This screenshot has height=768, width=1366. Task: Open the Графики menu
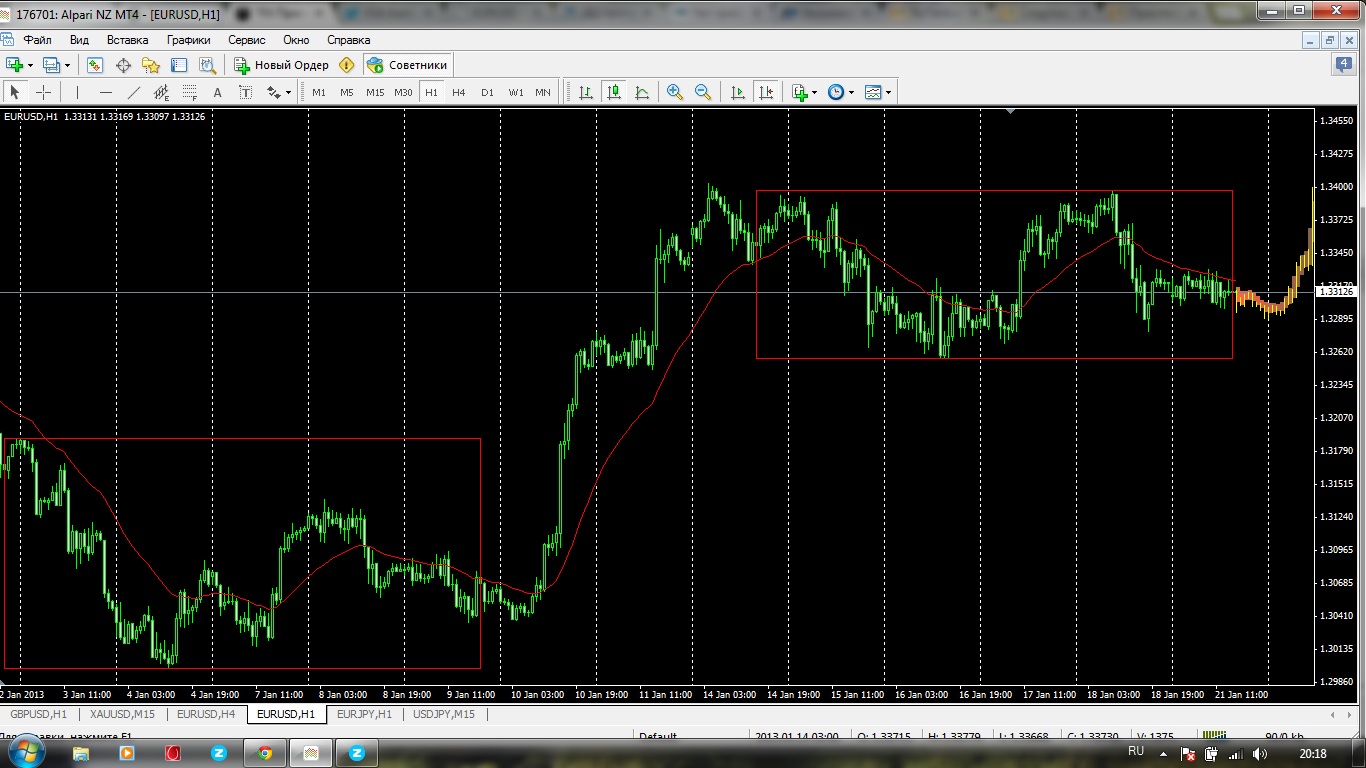[189, 40]
